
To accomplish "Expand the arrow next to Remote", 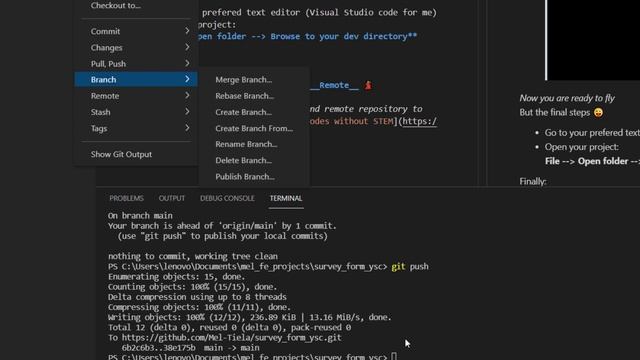I will click(x=187, y=96).
